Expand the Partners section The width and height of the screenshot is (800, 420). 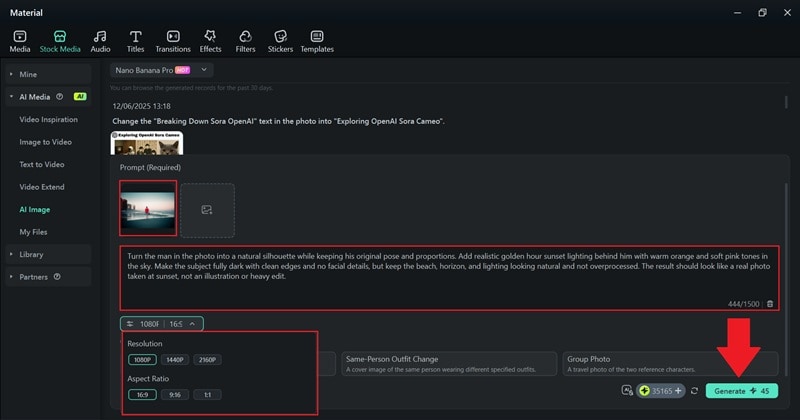coord(48,277)
